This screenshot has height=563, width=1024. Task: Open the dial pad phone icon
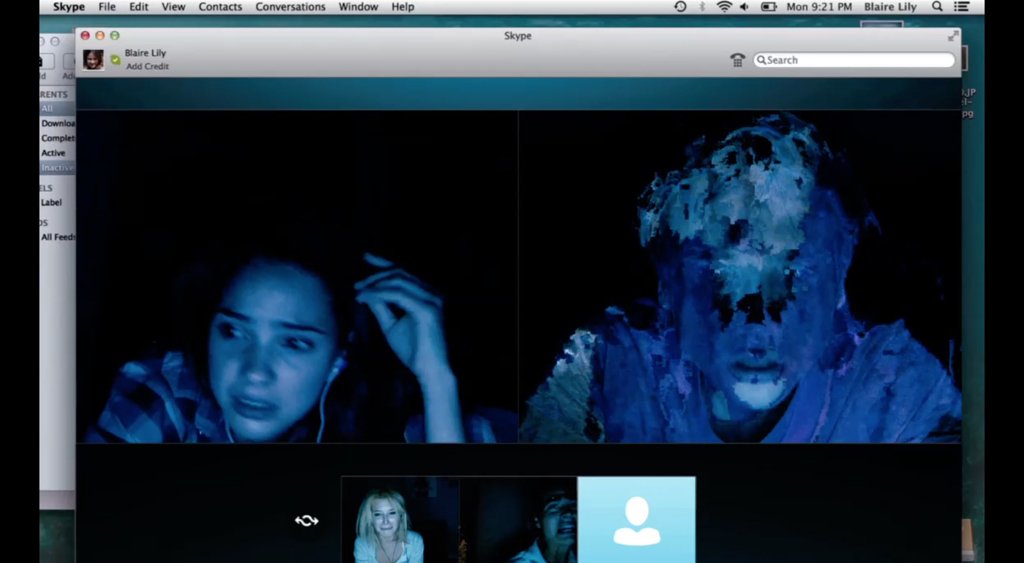point(737,60)
